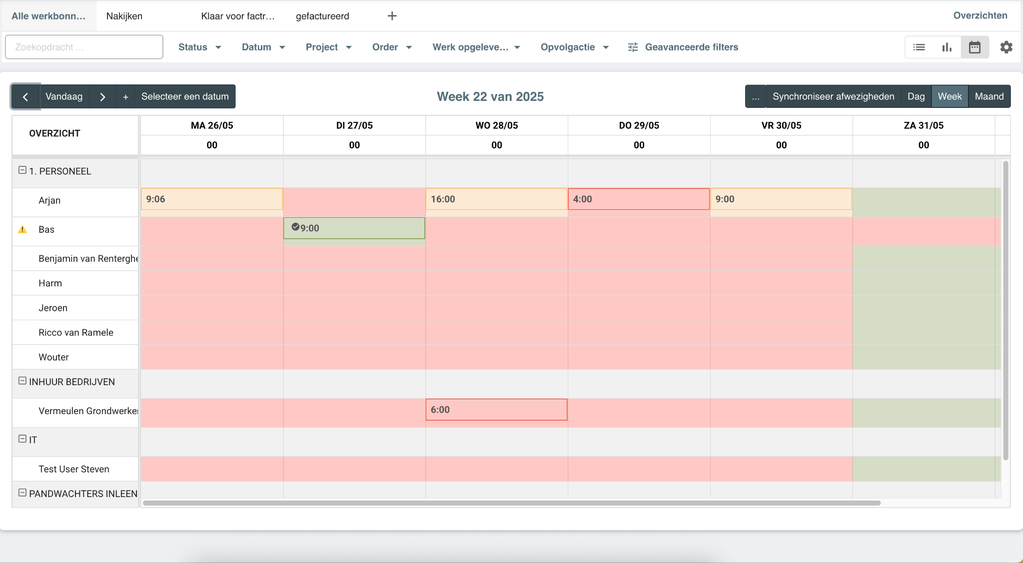This screenshot has height=563, width=1023.
Task: Open the Order filter dropdown
Action: (x=391, y=47)
